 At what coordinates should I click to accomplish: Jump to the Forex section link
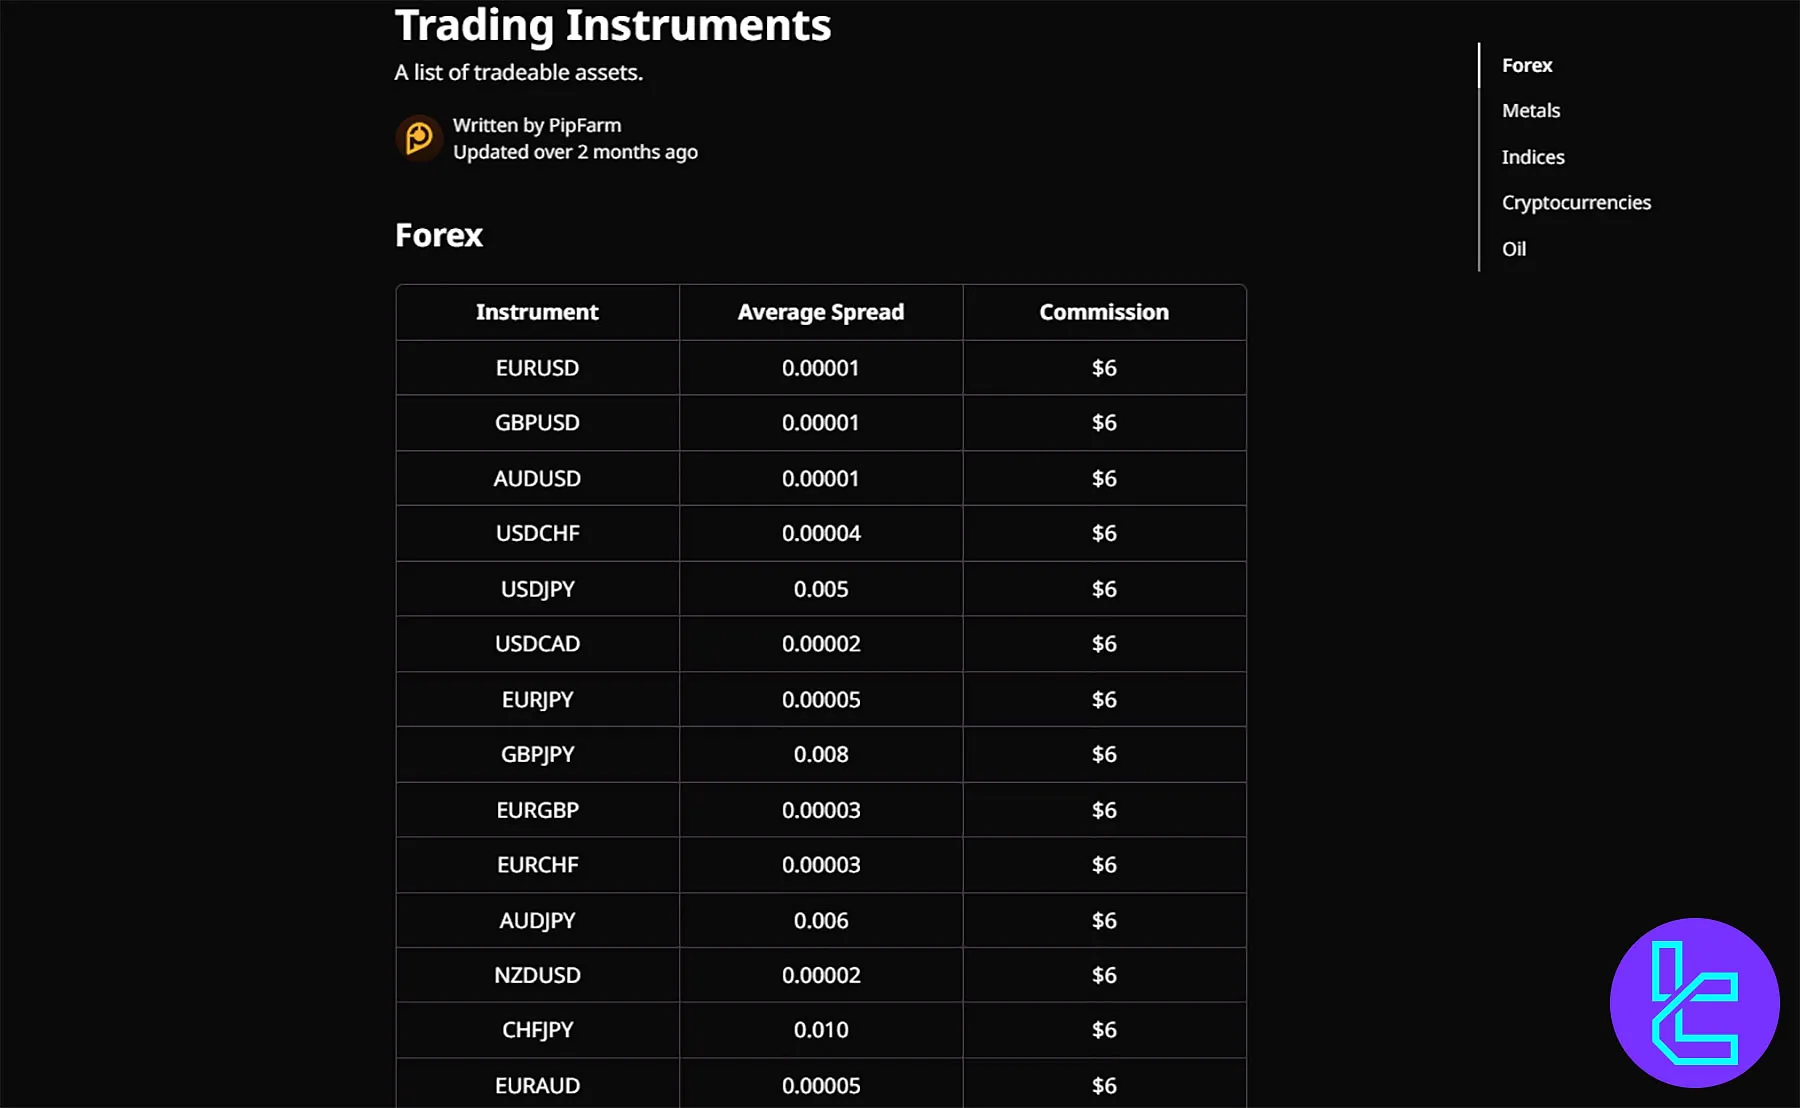click(1526, 65)
